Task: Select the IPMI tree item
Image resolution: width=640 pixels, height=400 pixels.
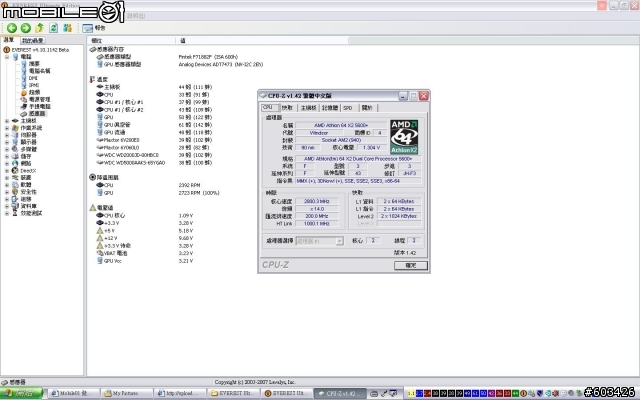Action: tap(34, 85)
